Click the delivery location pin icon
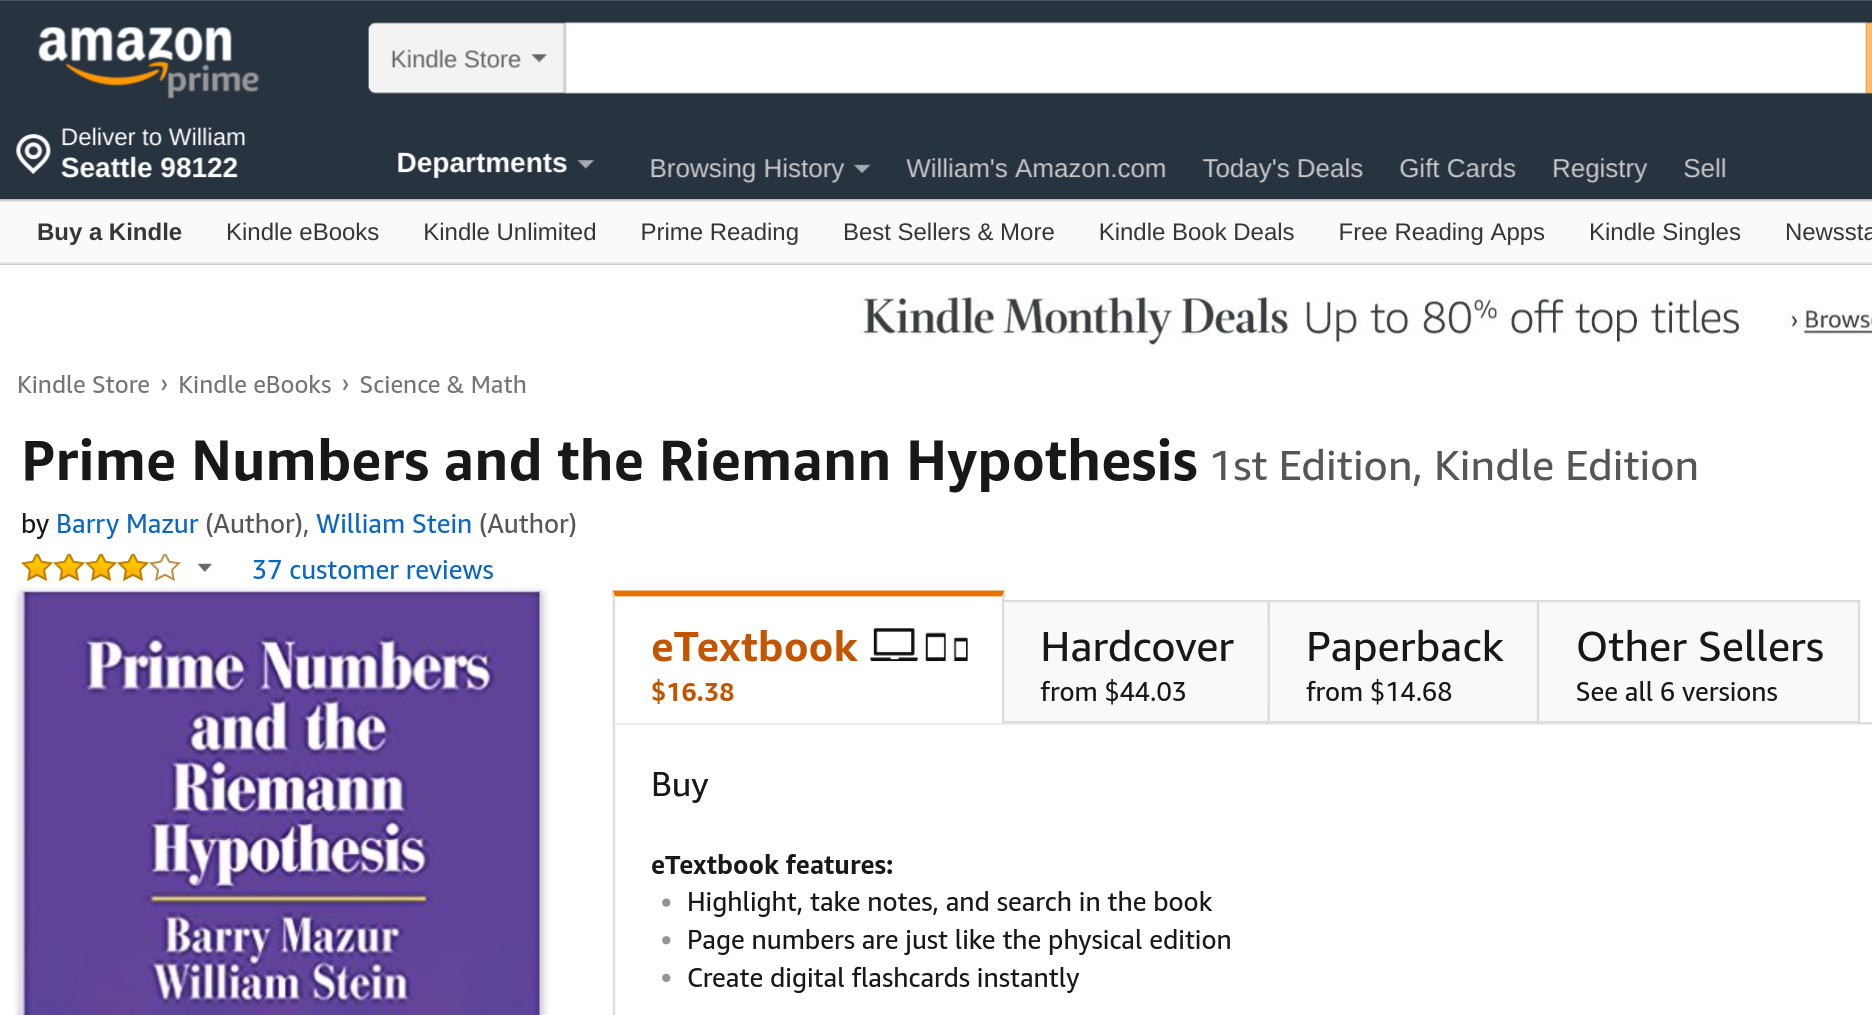 point(33,153)
